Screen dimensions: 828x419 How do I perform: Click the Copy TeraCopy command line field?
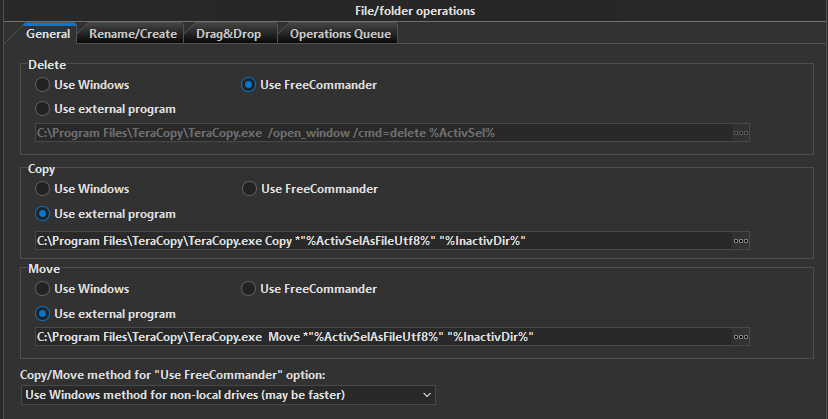tap(380, 241)
